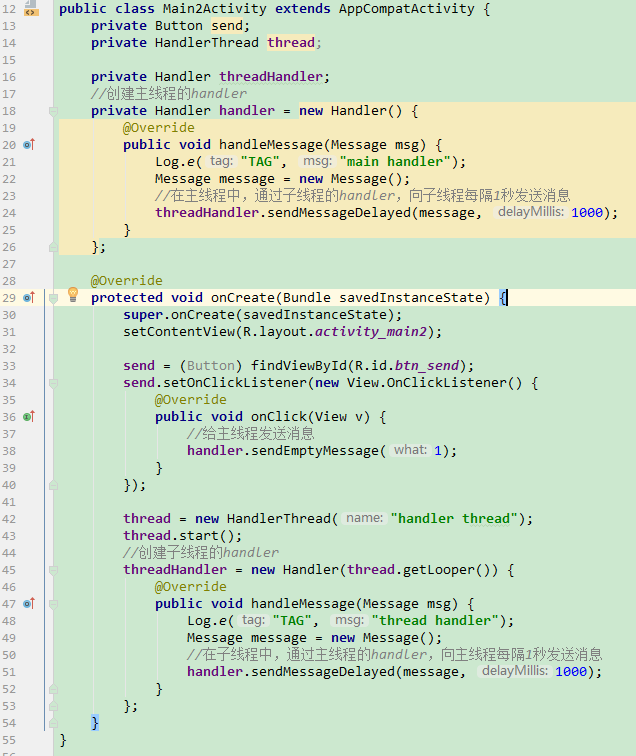Click sendMessageDelayed on line 24
Screen dimensions: 636x756
[339, 213]
